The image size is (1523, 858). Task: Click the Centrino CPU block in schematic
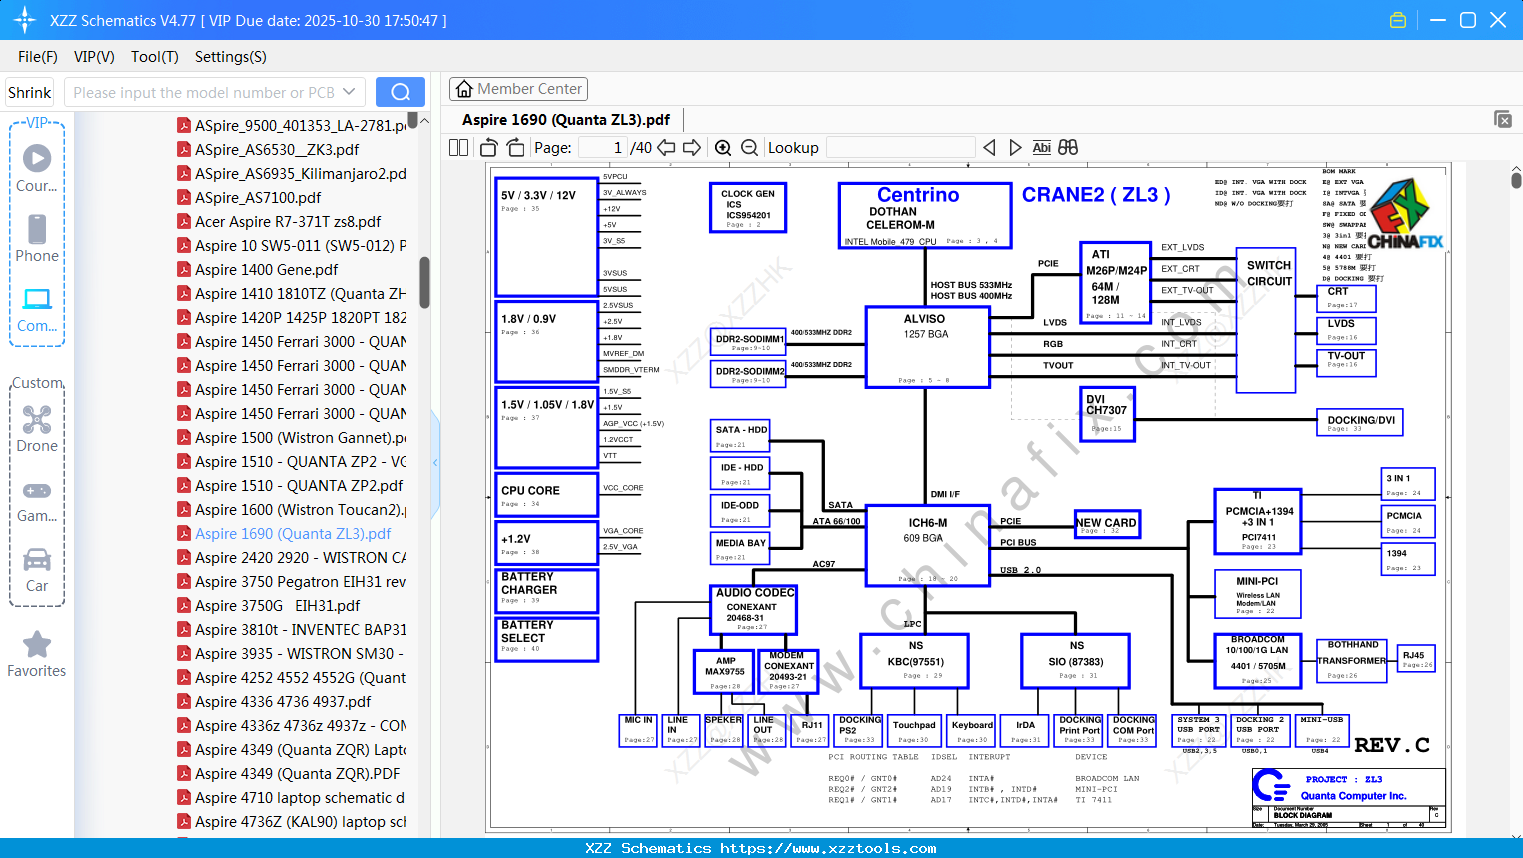[x=925, y=215]
